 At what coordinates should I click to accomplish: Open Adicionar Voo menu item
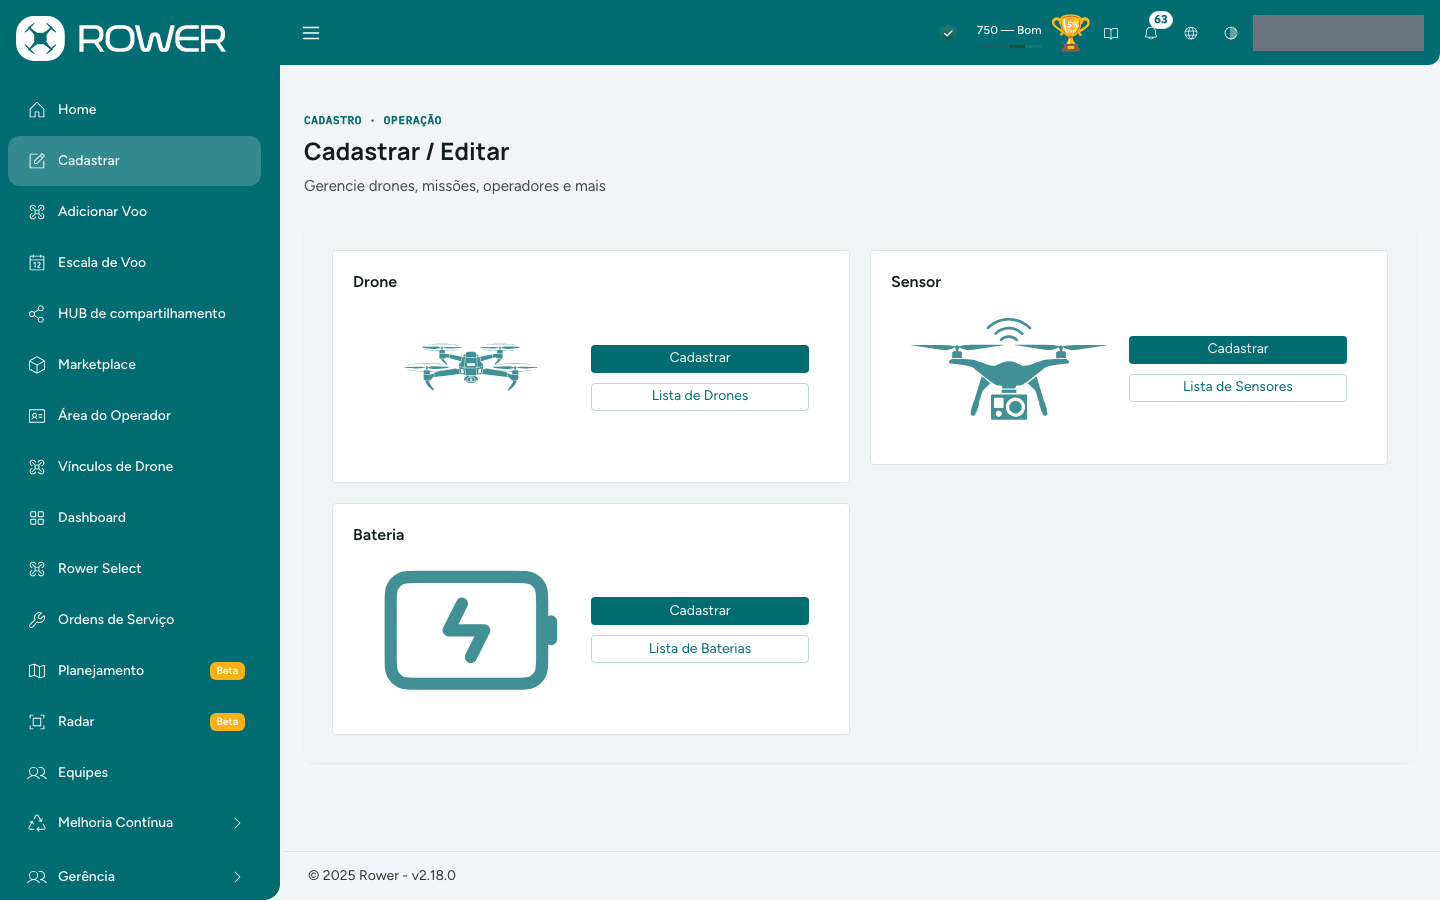point(134,212)
